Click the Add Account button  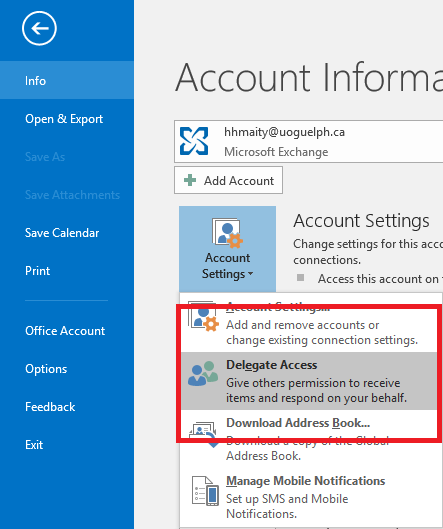[228, 180]
